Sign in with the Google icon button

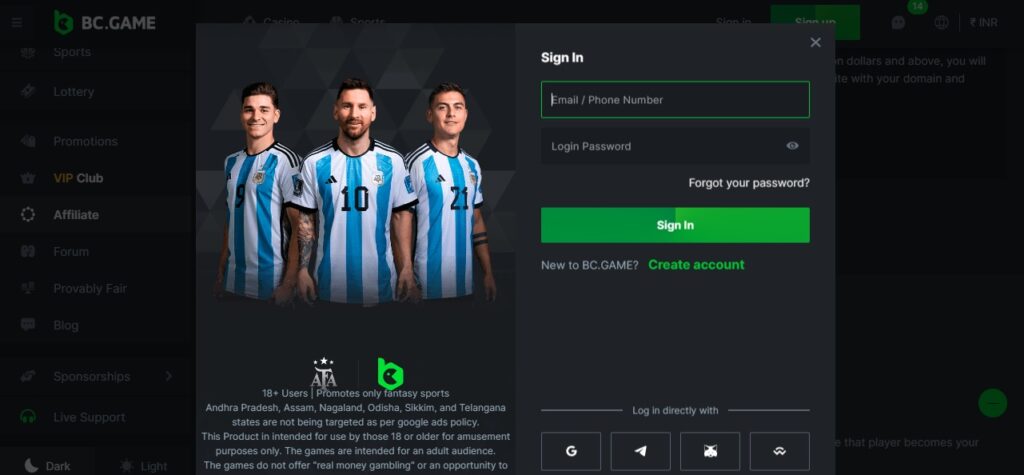click(571, 451)
